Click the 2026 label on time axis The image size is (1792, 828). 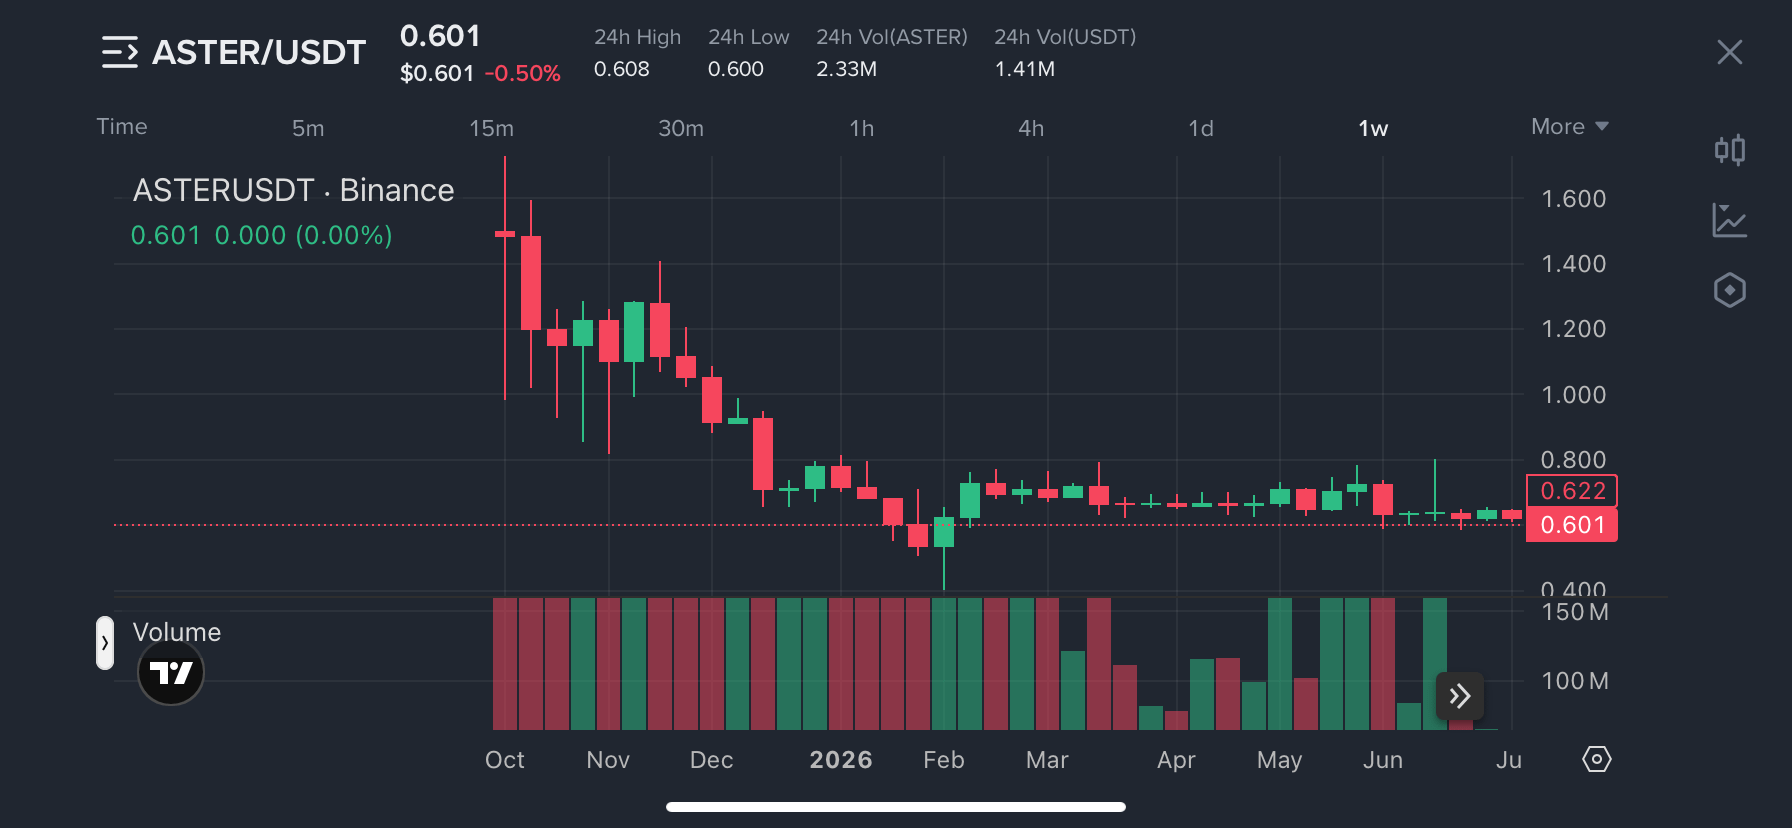(841, 760)
